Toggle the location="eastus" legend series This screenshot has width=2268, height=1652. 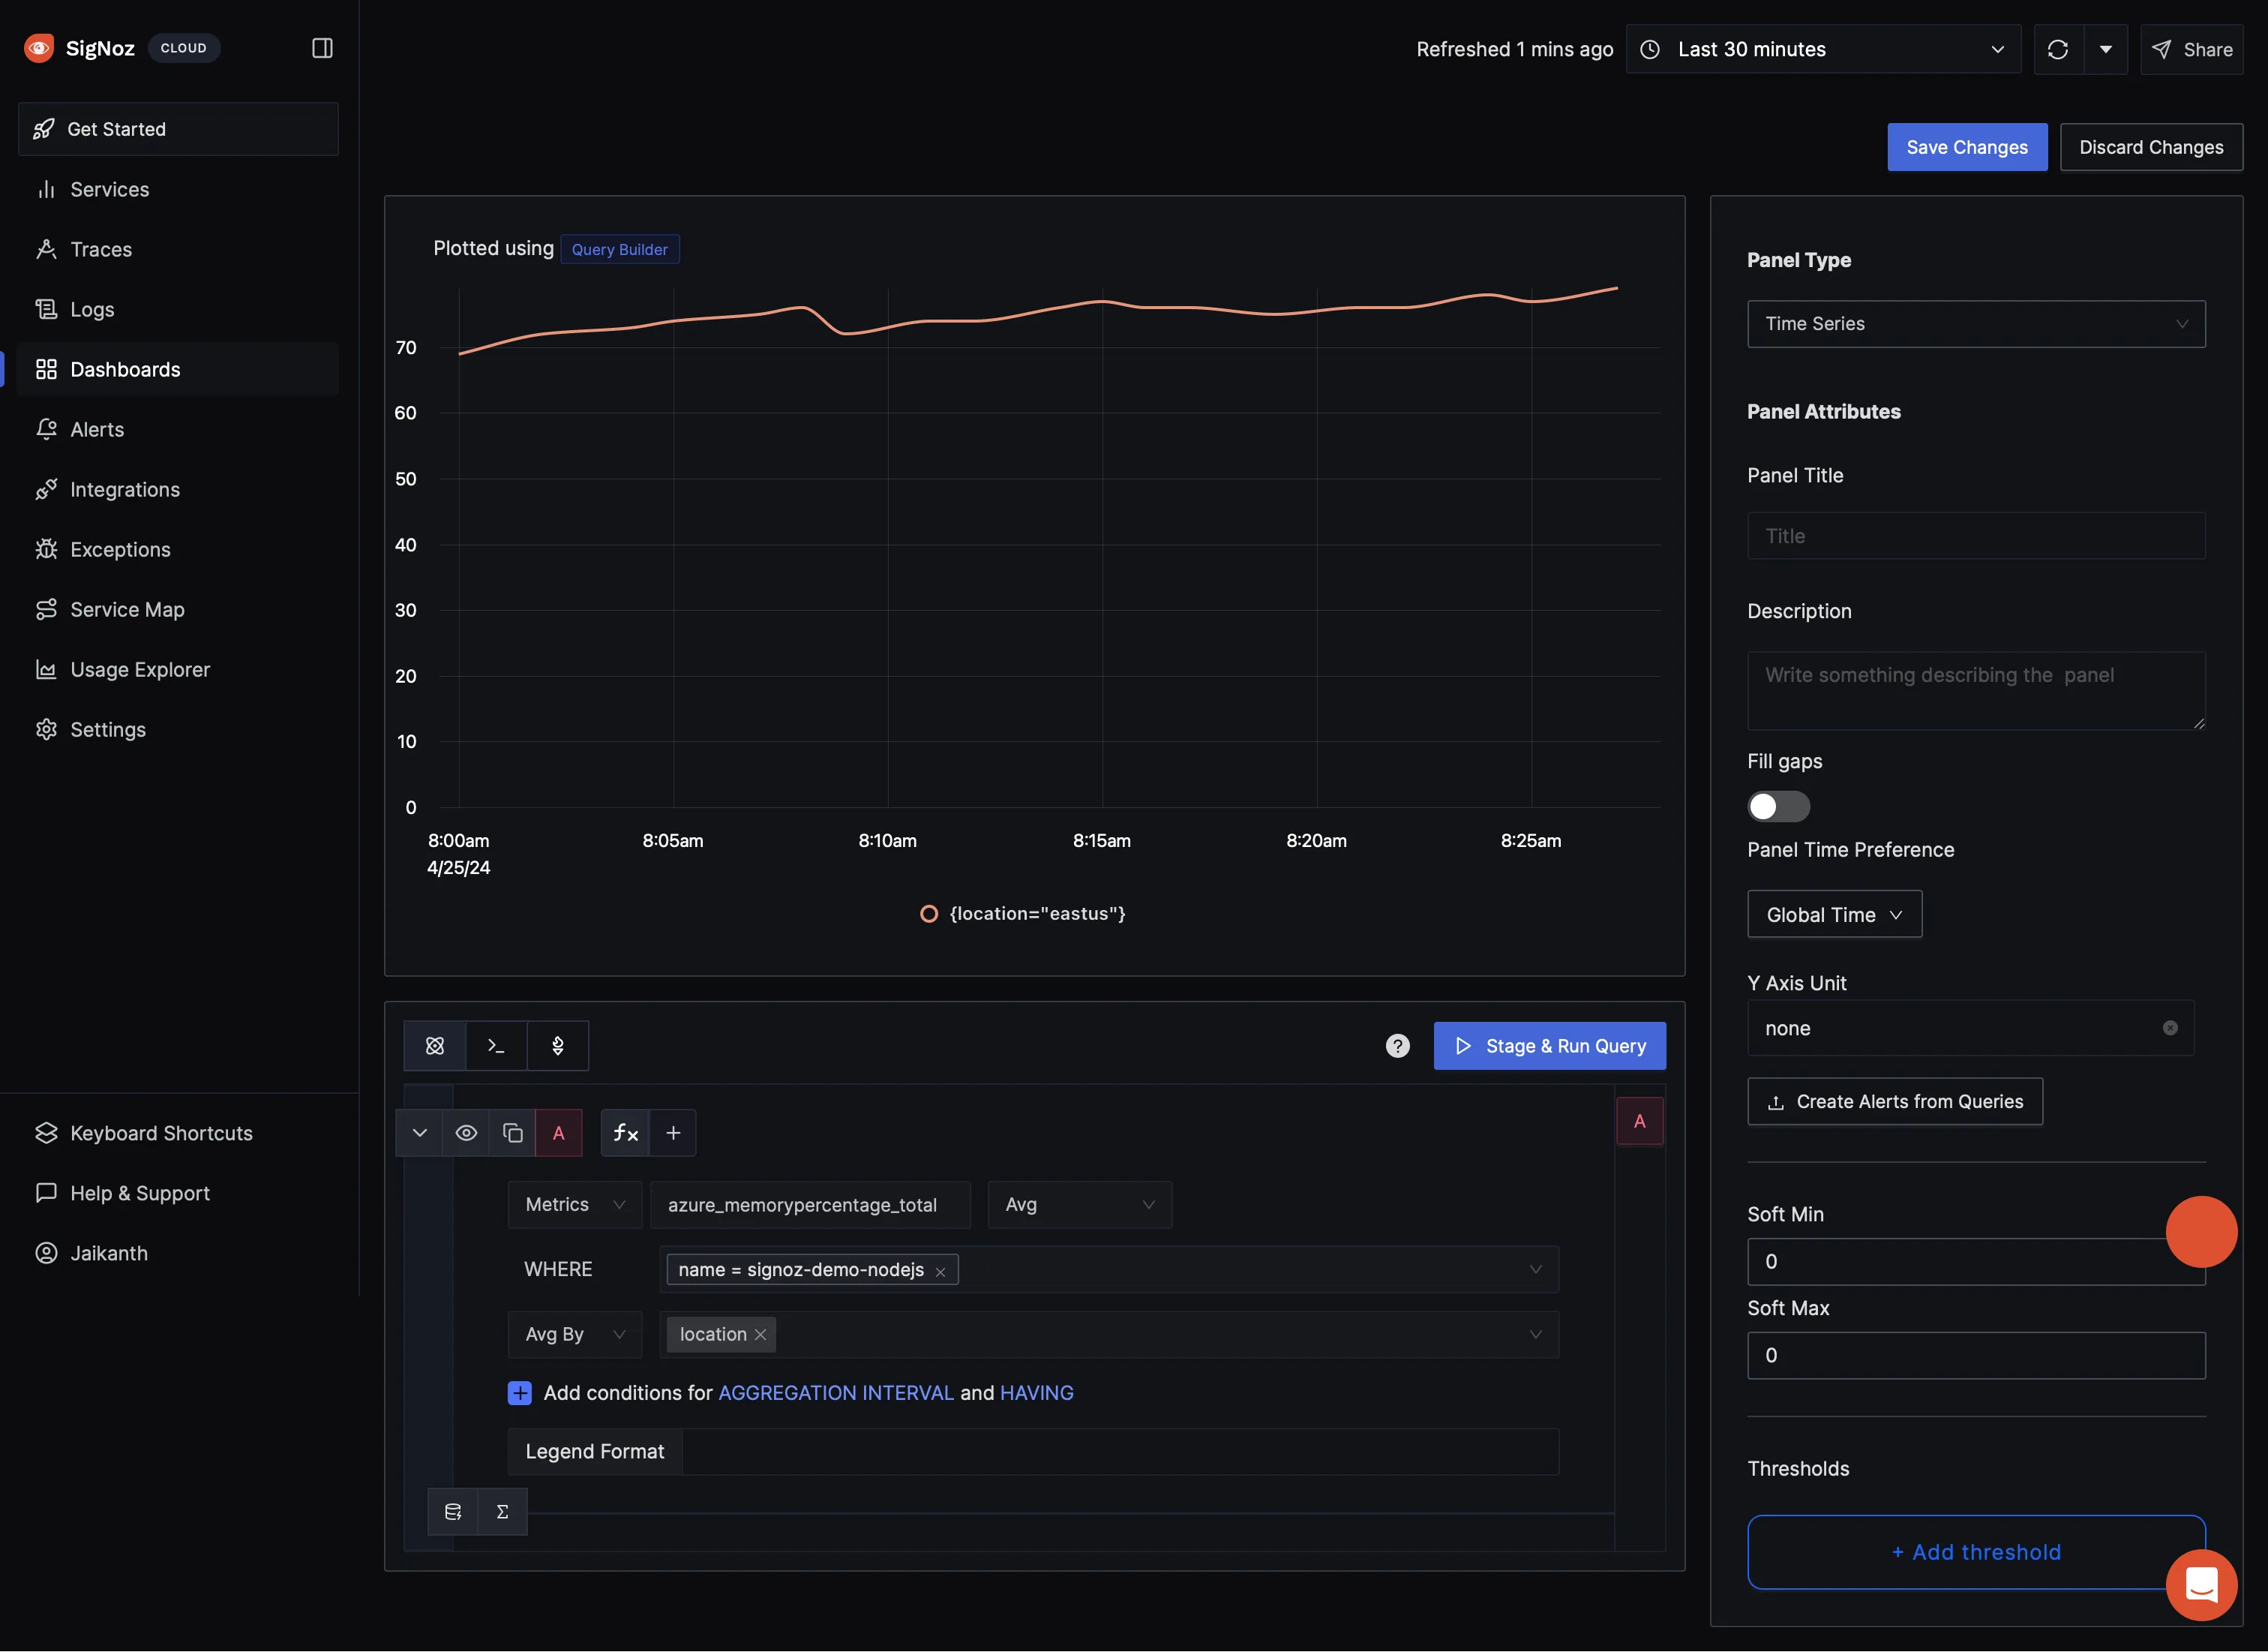pos(1022,913)
